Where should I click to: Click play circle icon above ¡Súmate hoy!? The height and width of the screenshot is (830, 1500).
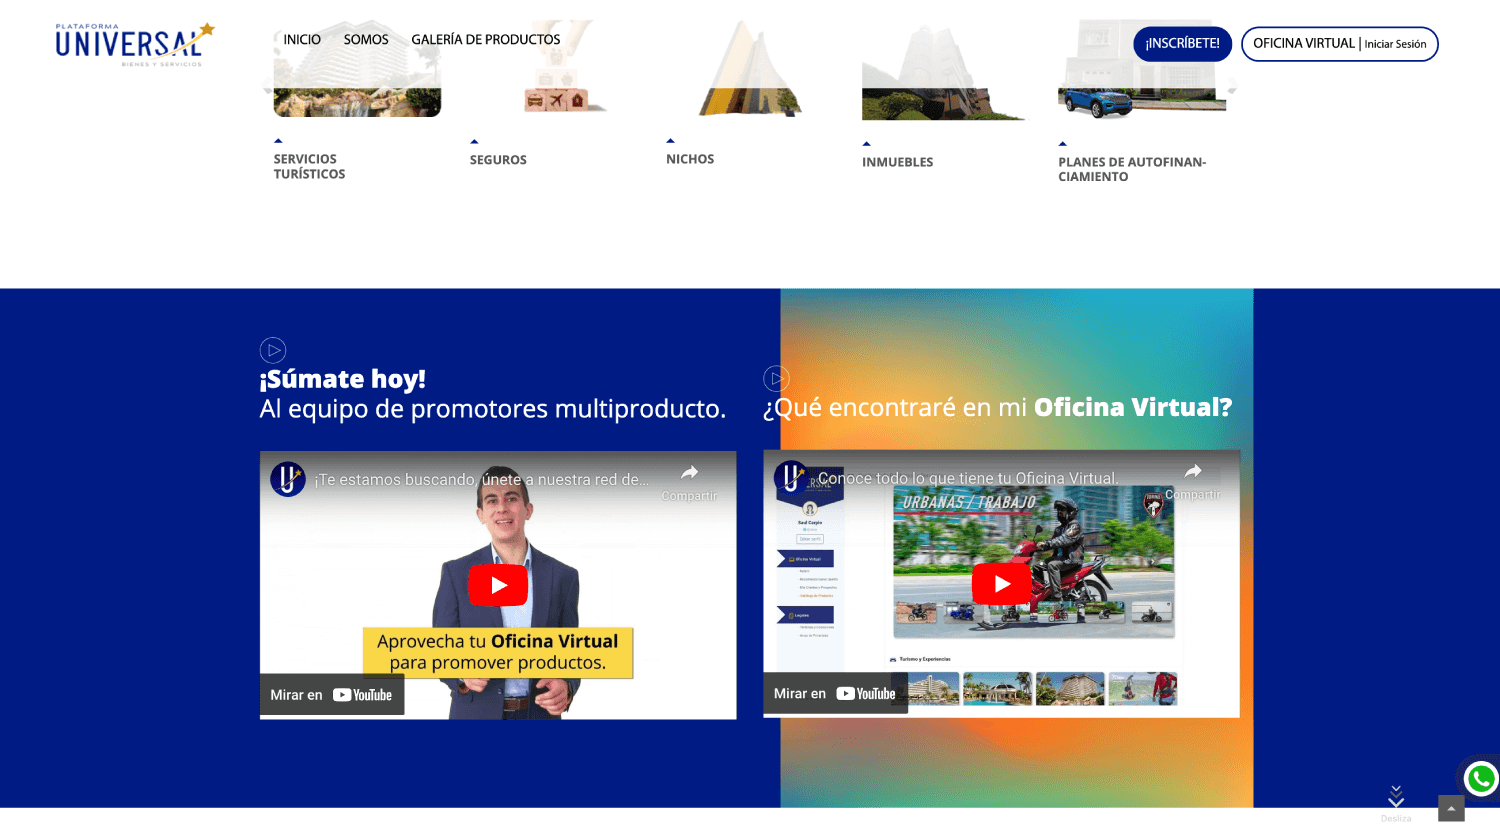point(273,350)
